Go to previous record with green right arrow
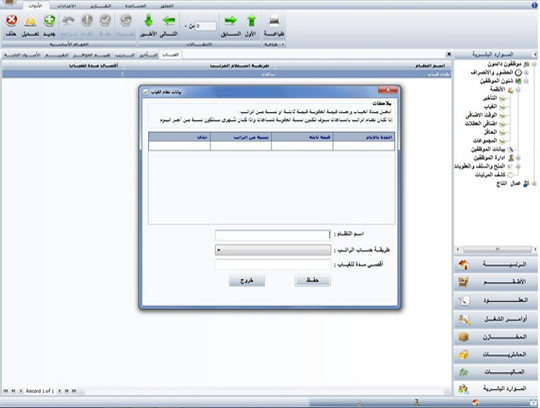 coord(231,21)
